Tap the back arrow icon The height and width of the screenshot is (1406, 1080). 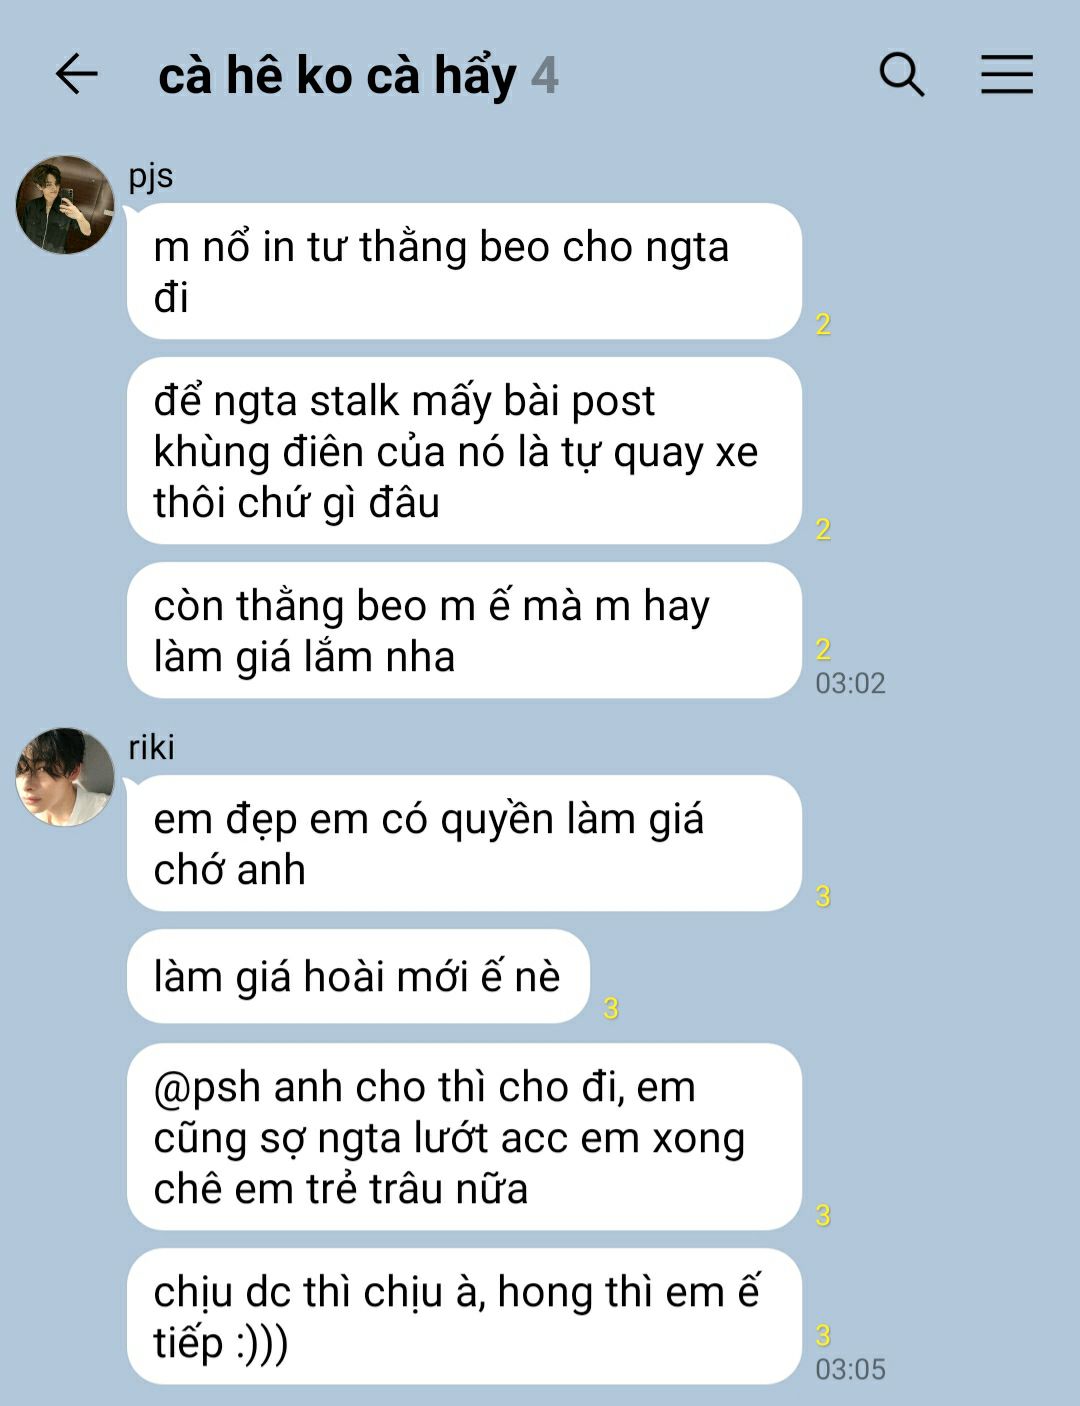point(76,74)
